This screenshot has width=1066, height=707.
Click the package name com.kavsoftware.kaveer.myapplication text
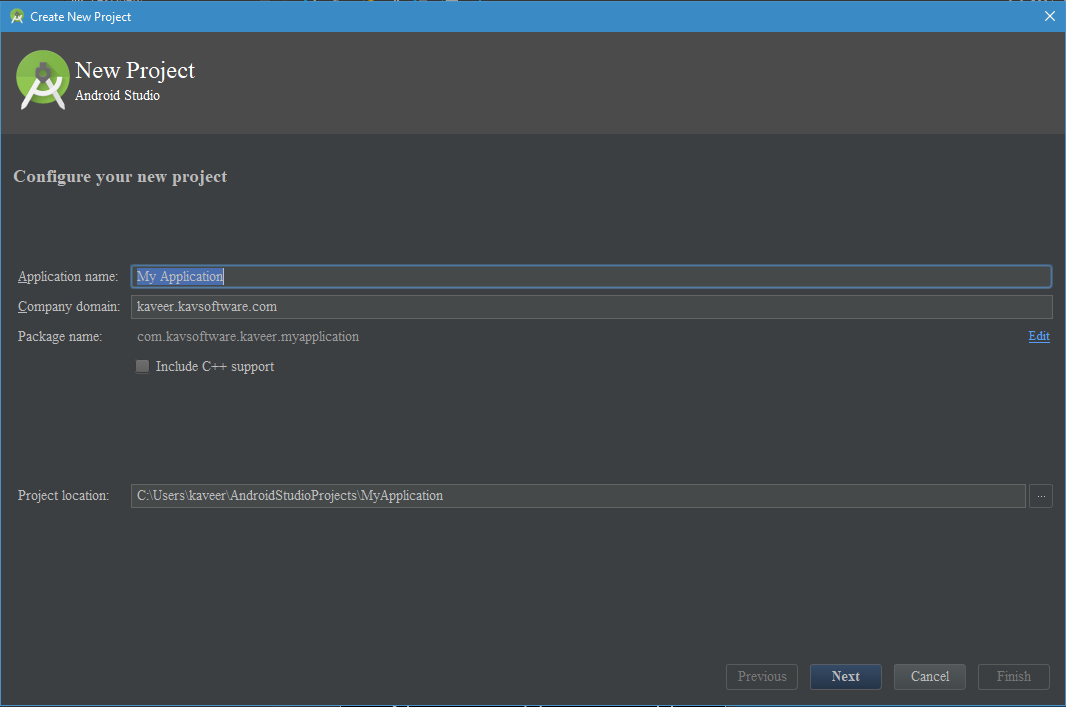coord(248,337)
